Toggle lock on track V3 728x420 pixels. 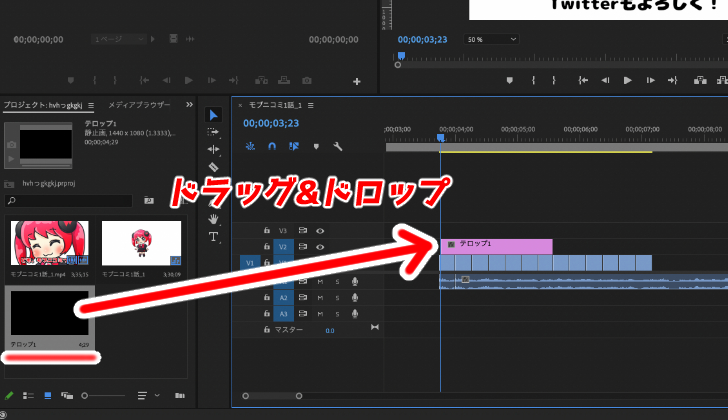266,230
